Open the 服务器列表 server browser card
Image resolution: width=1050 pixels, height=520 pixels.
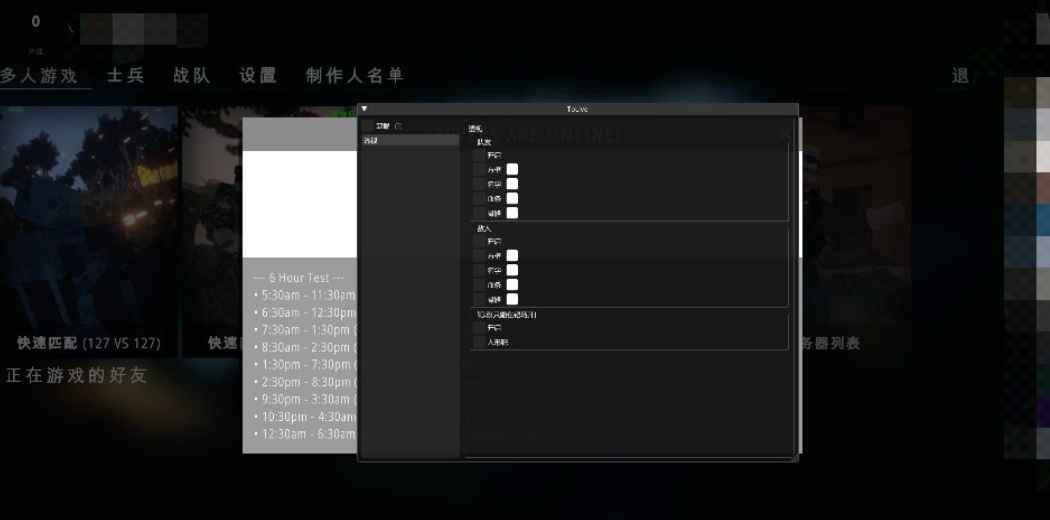pos(855,232)
